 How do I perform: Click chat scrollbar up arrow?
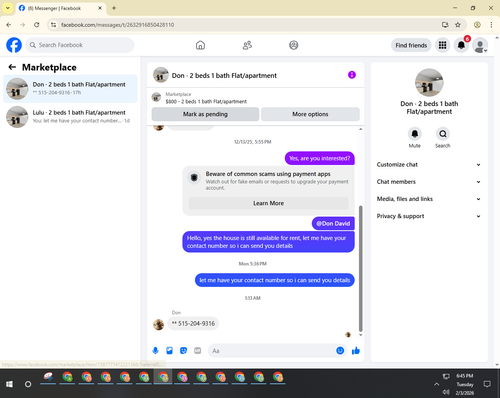[x=360, y=129]
